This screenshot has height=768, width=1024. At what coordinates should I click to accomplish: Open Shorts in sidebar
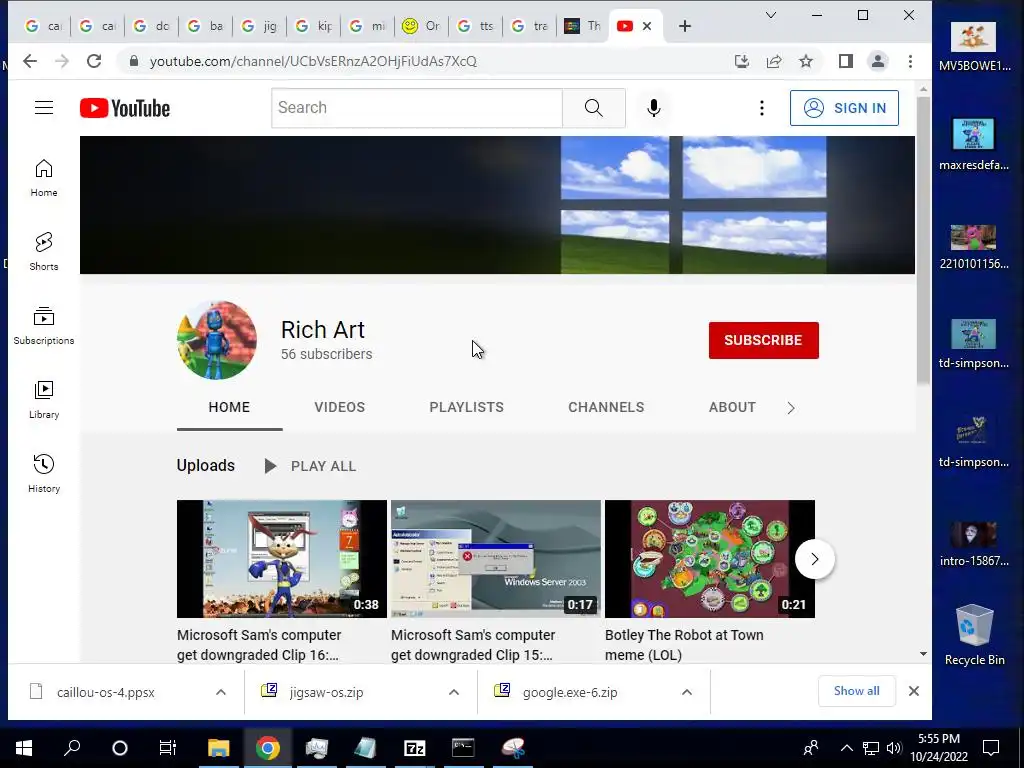pyautogui.click(x=44, y=252)
